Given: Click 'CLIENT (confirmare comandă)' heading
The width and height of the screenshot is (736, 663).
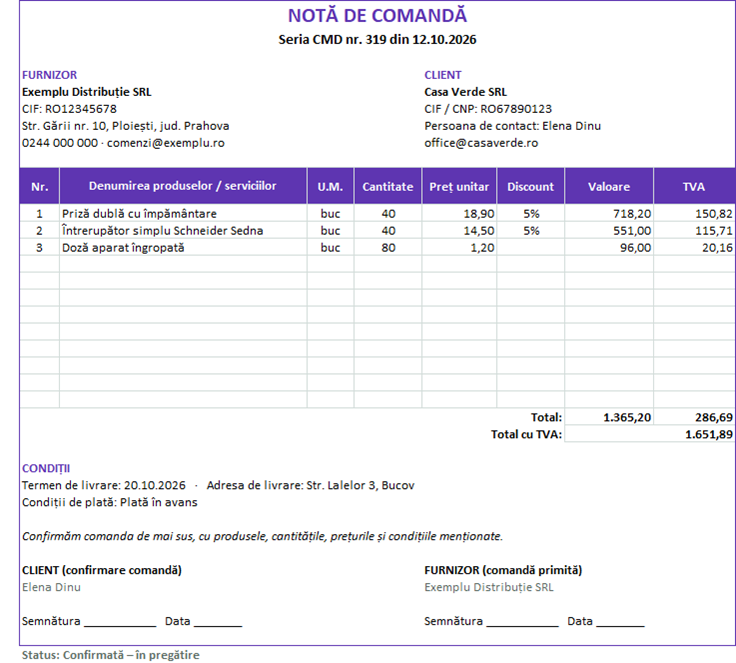Looking at the screenshot, I should 102,570.
